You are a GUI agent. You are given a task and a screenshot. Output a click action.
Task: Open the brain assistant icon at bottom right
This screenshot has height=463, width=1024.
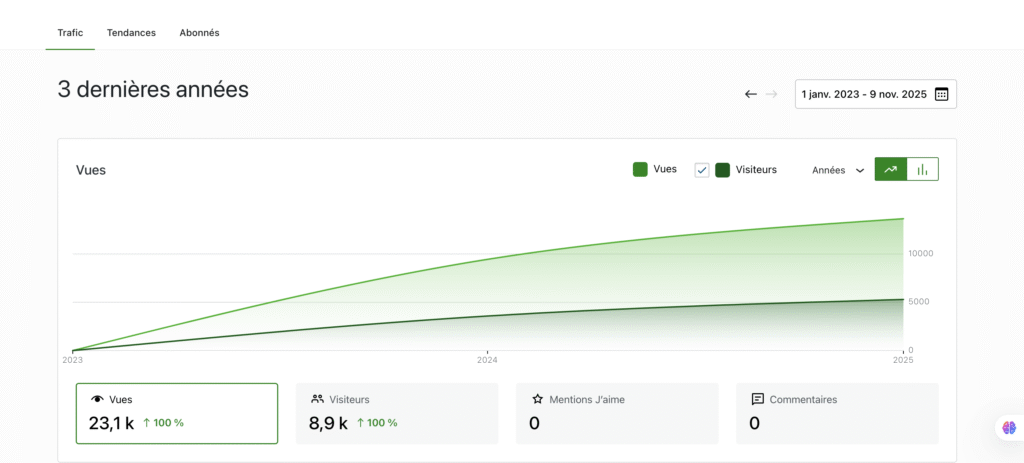click(1009, 427)
